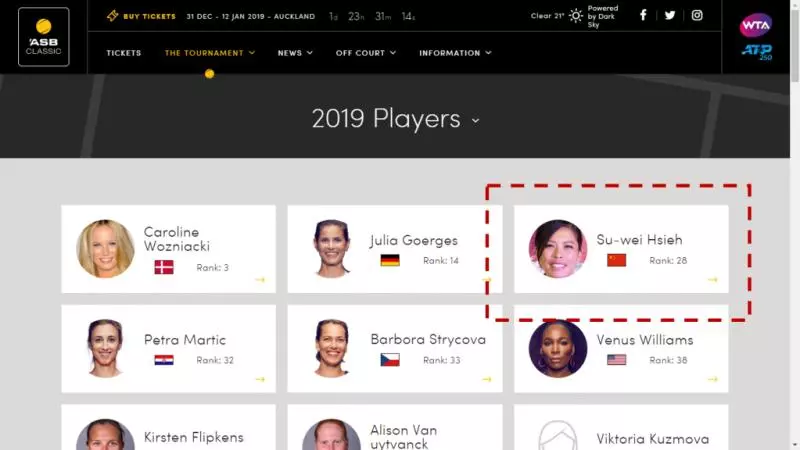This screenshot has width=800, height=450.
Task: Click the Czech flag for Barbora Strycova
Action: click(x=390, y=360)
